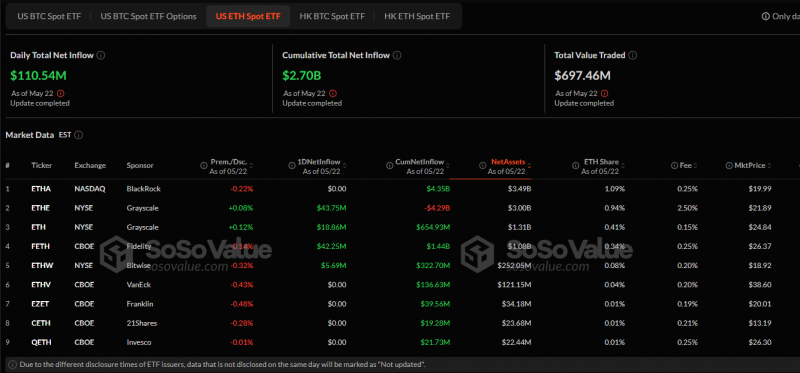This screenshot has height=373, width=800.
Task: Open HK ETH Spot ETF tab
Action: (417, 16)
